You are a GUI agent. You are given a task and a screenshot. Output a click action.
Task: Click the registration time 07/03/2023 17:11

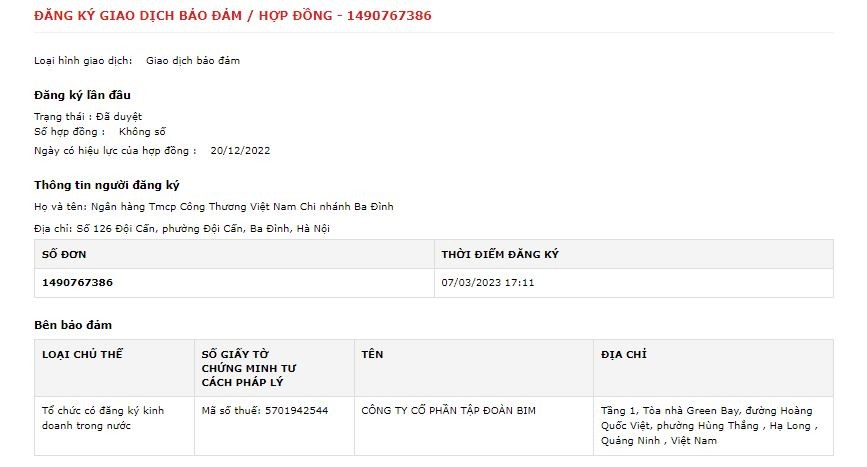(x=488, y=283)
